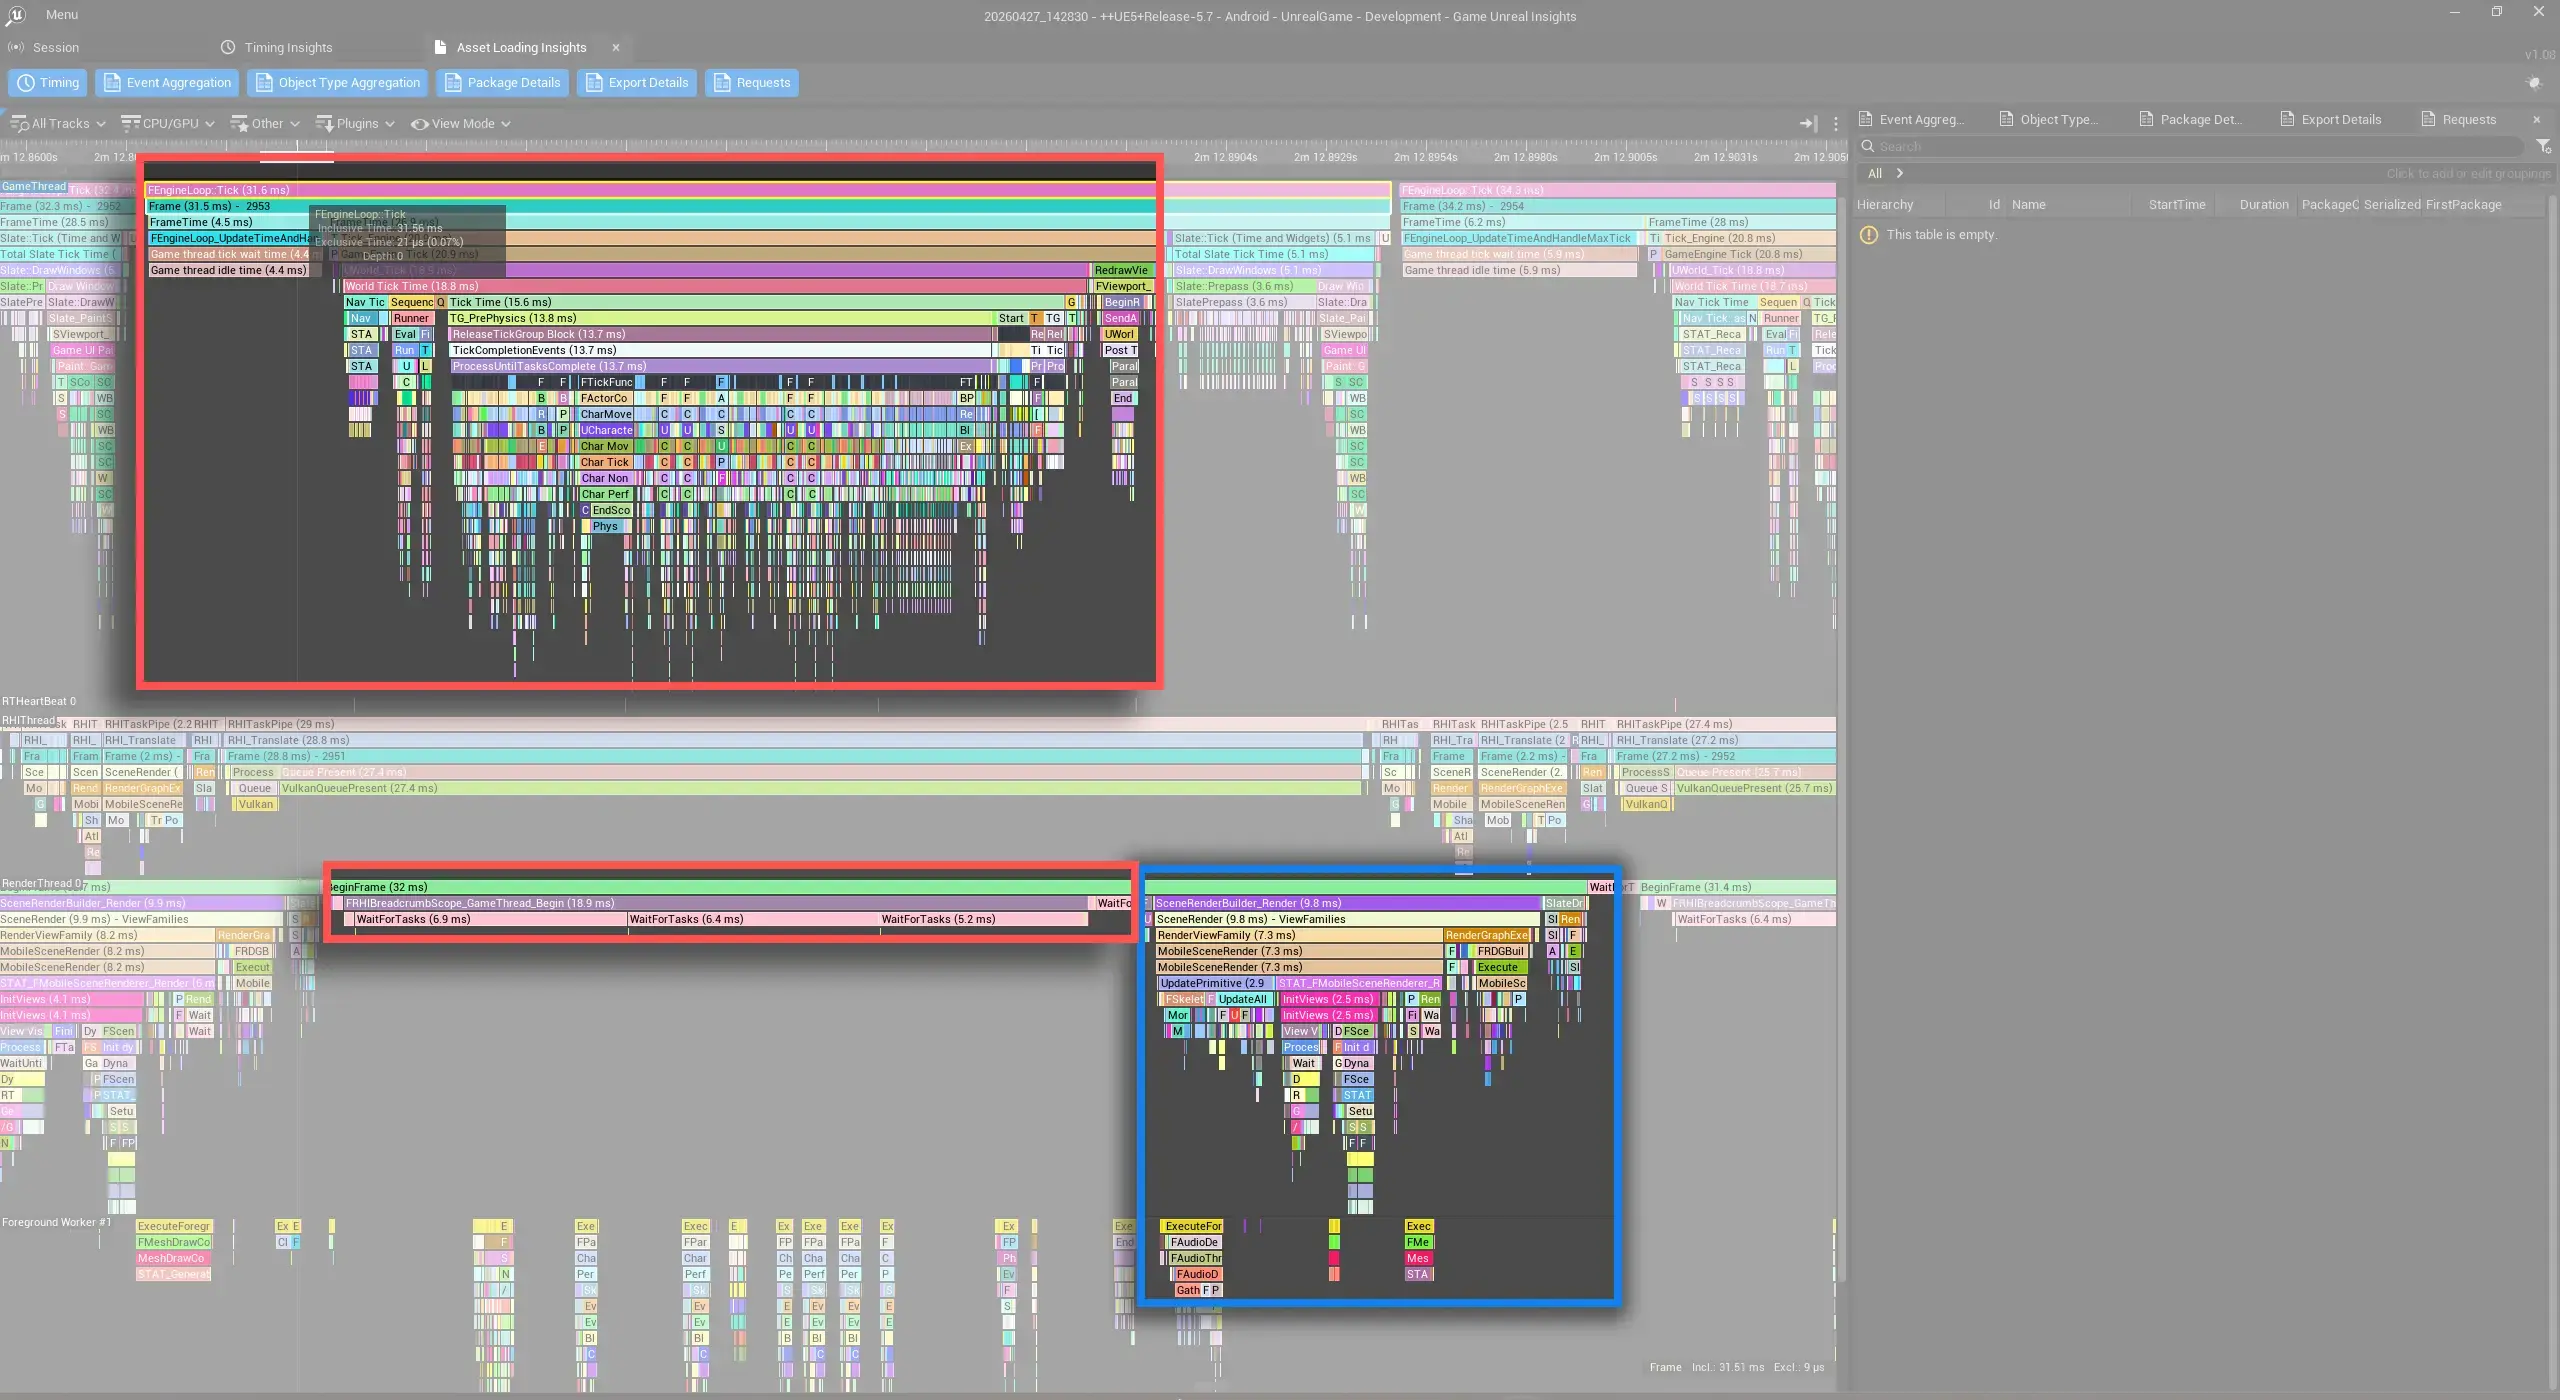
Task: Open the Object Type... panel tab
Action: (x=2049, y=119)
